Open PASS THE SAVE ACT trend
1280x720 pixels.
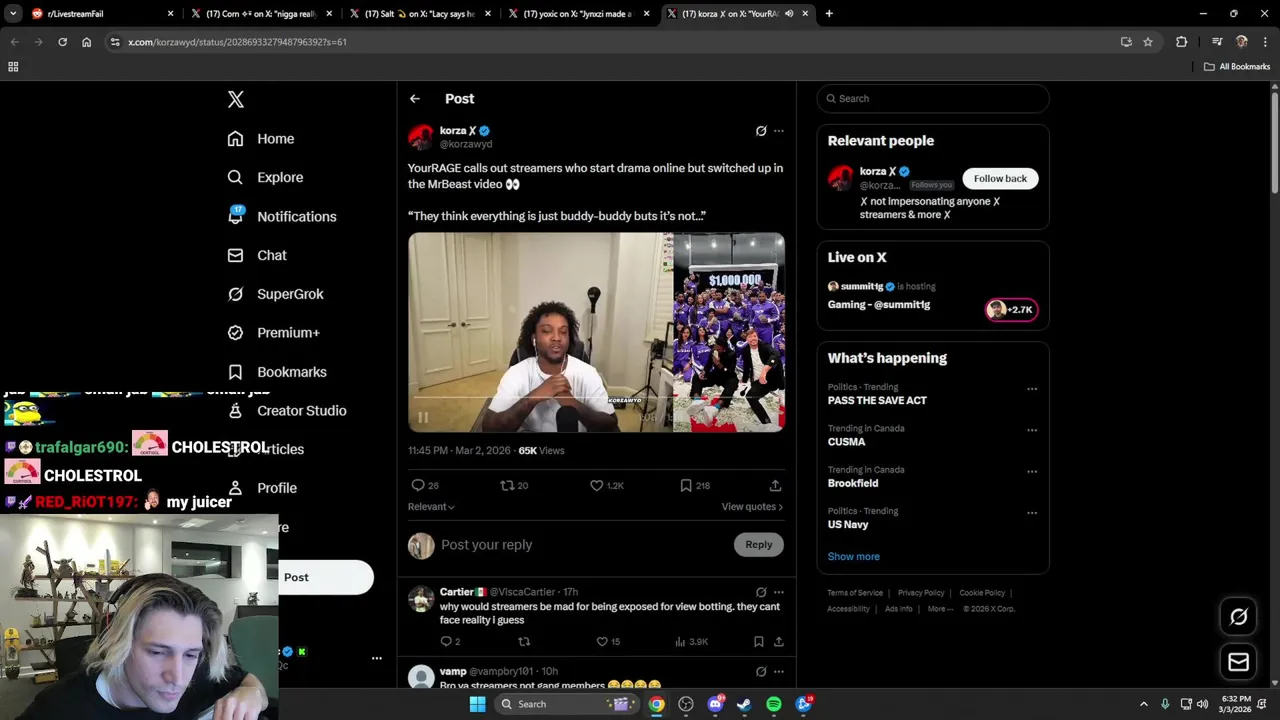click(x=877, y=400)
